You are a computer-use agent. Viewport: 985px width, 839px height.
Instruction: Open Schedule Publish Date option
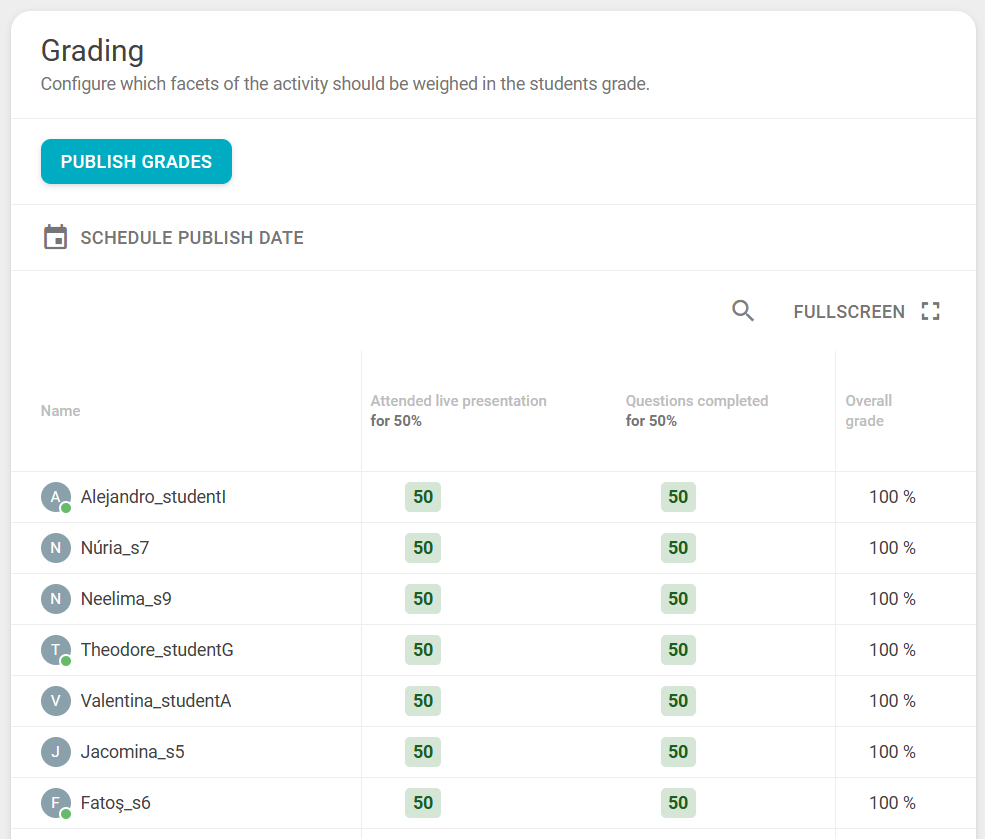(173, 237)
